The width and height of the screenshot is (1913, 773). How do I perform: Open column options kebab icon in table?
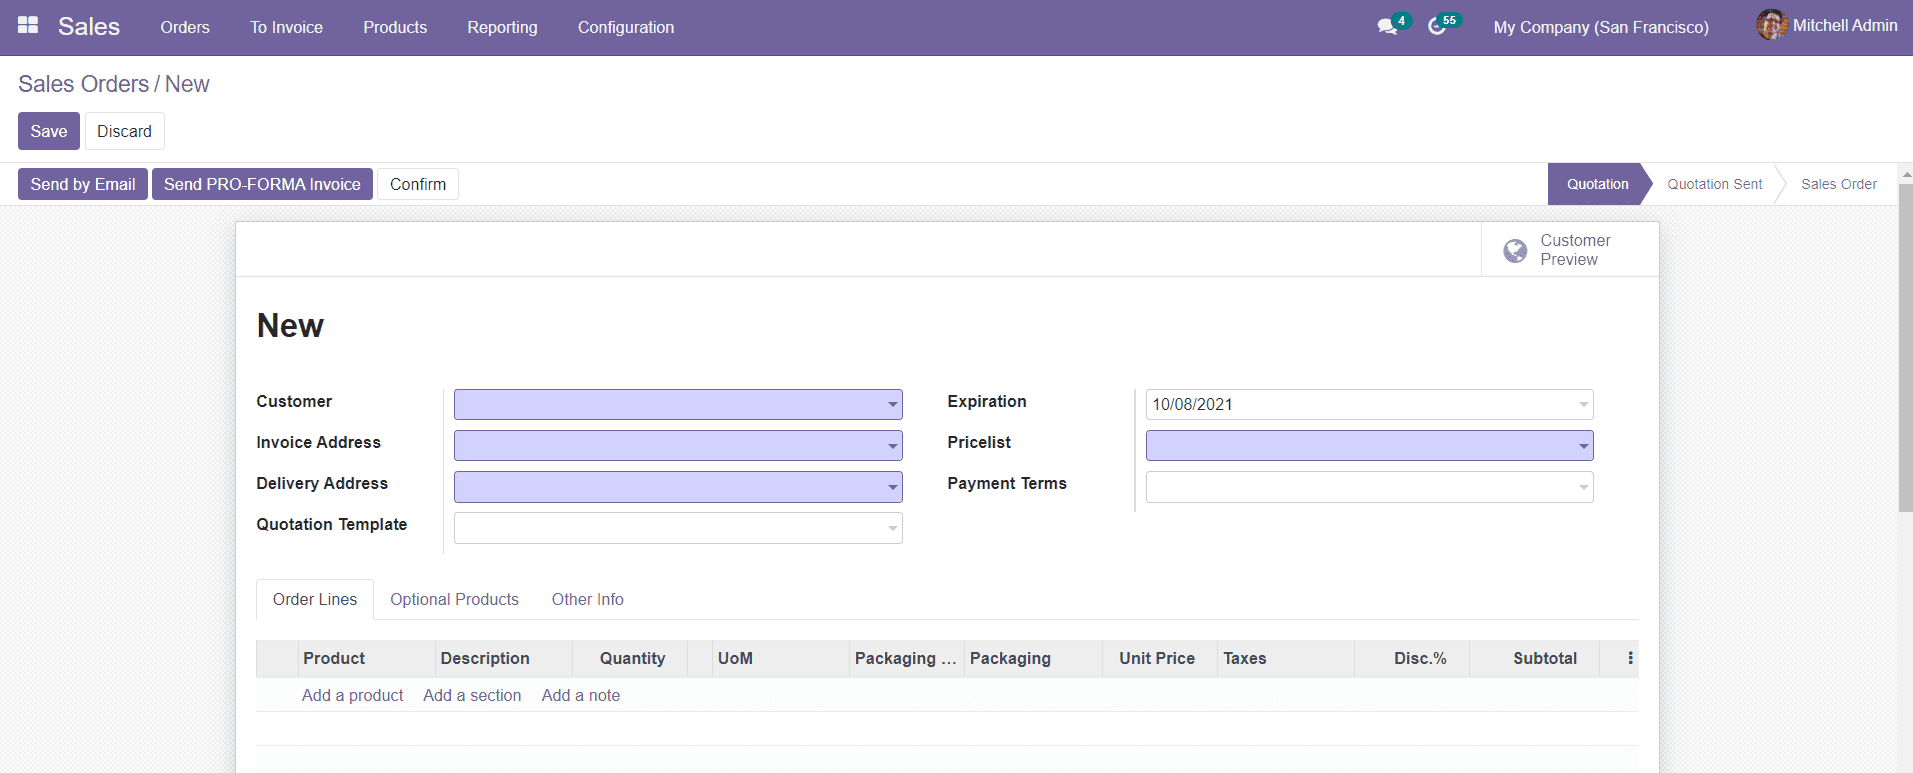point(1630,658)
